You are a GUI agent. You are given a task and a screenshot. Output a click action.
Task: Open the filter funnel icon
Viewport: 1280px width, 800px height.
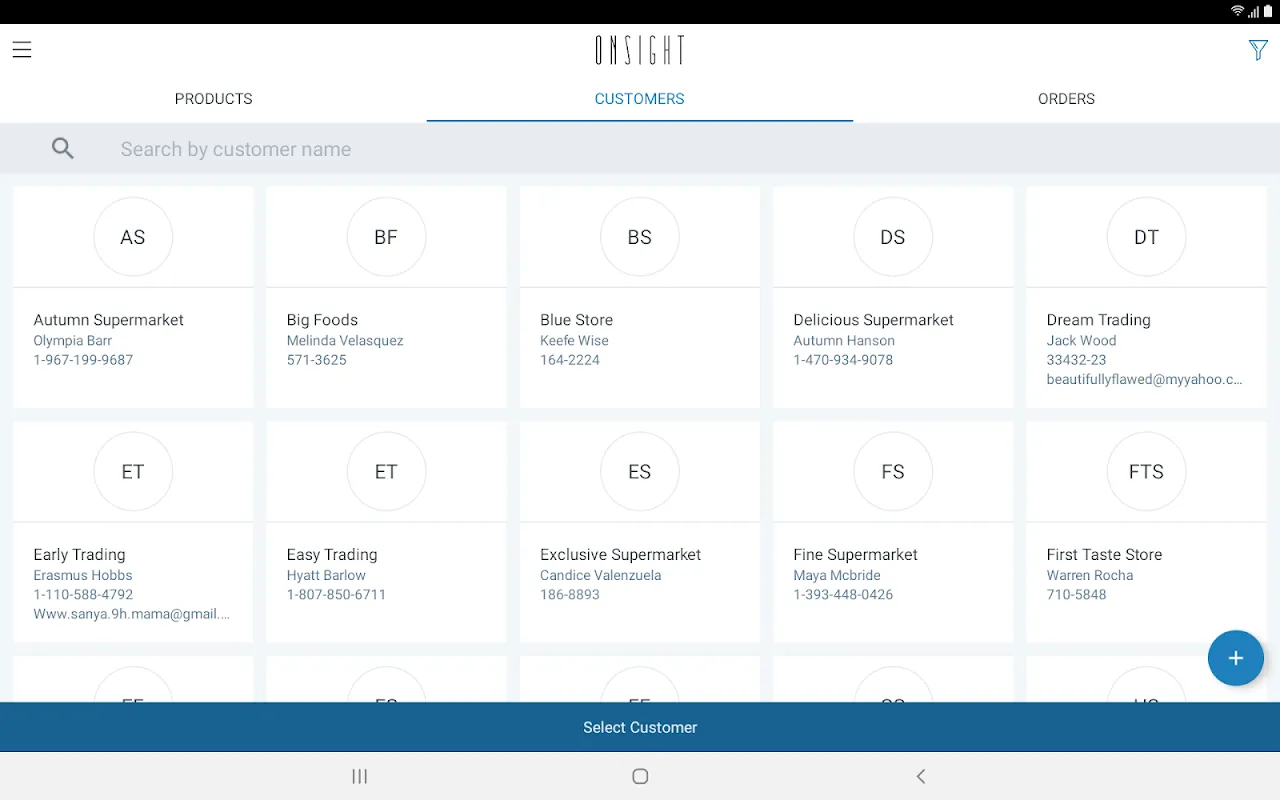click(x=1258, y=50)
